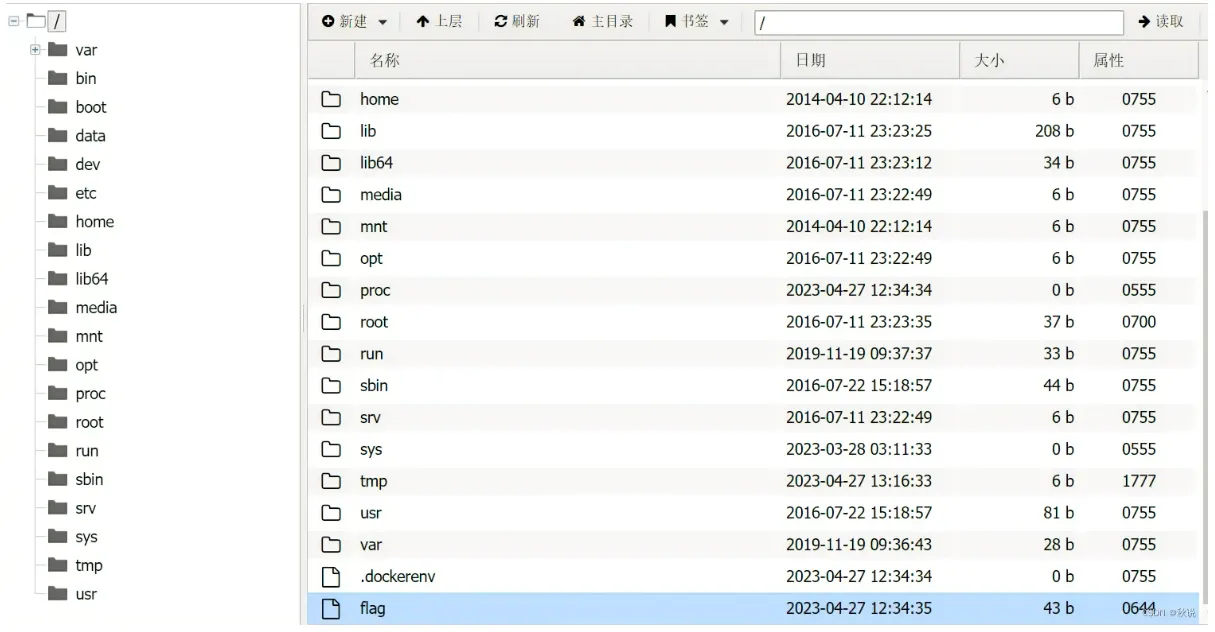Image resolution: width=1215 pixels, height=632 pixels.
Task: Click mnt folder icon in tree
Action: (x=58, y=337)
